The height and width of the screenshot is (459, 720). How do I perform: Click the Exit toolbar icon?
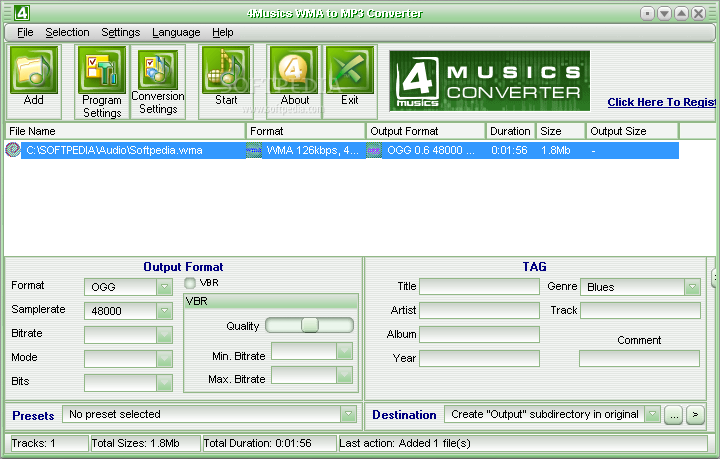coord(349,70)
